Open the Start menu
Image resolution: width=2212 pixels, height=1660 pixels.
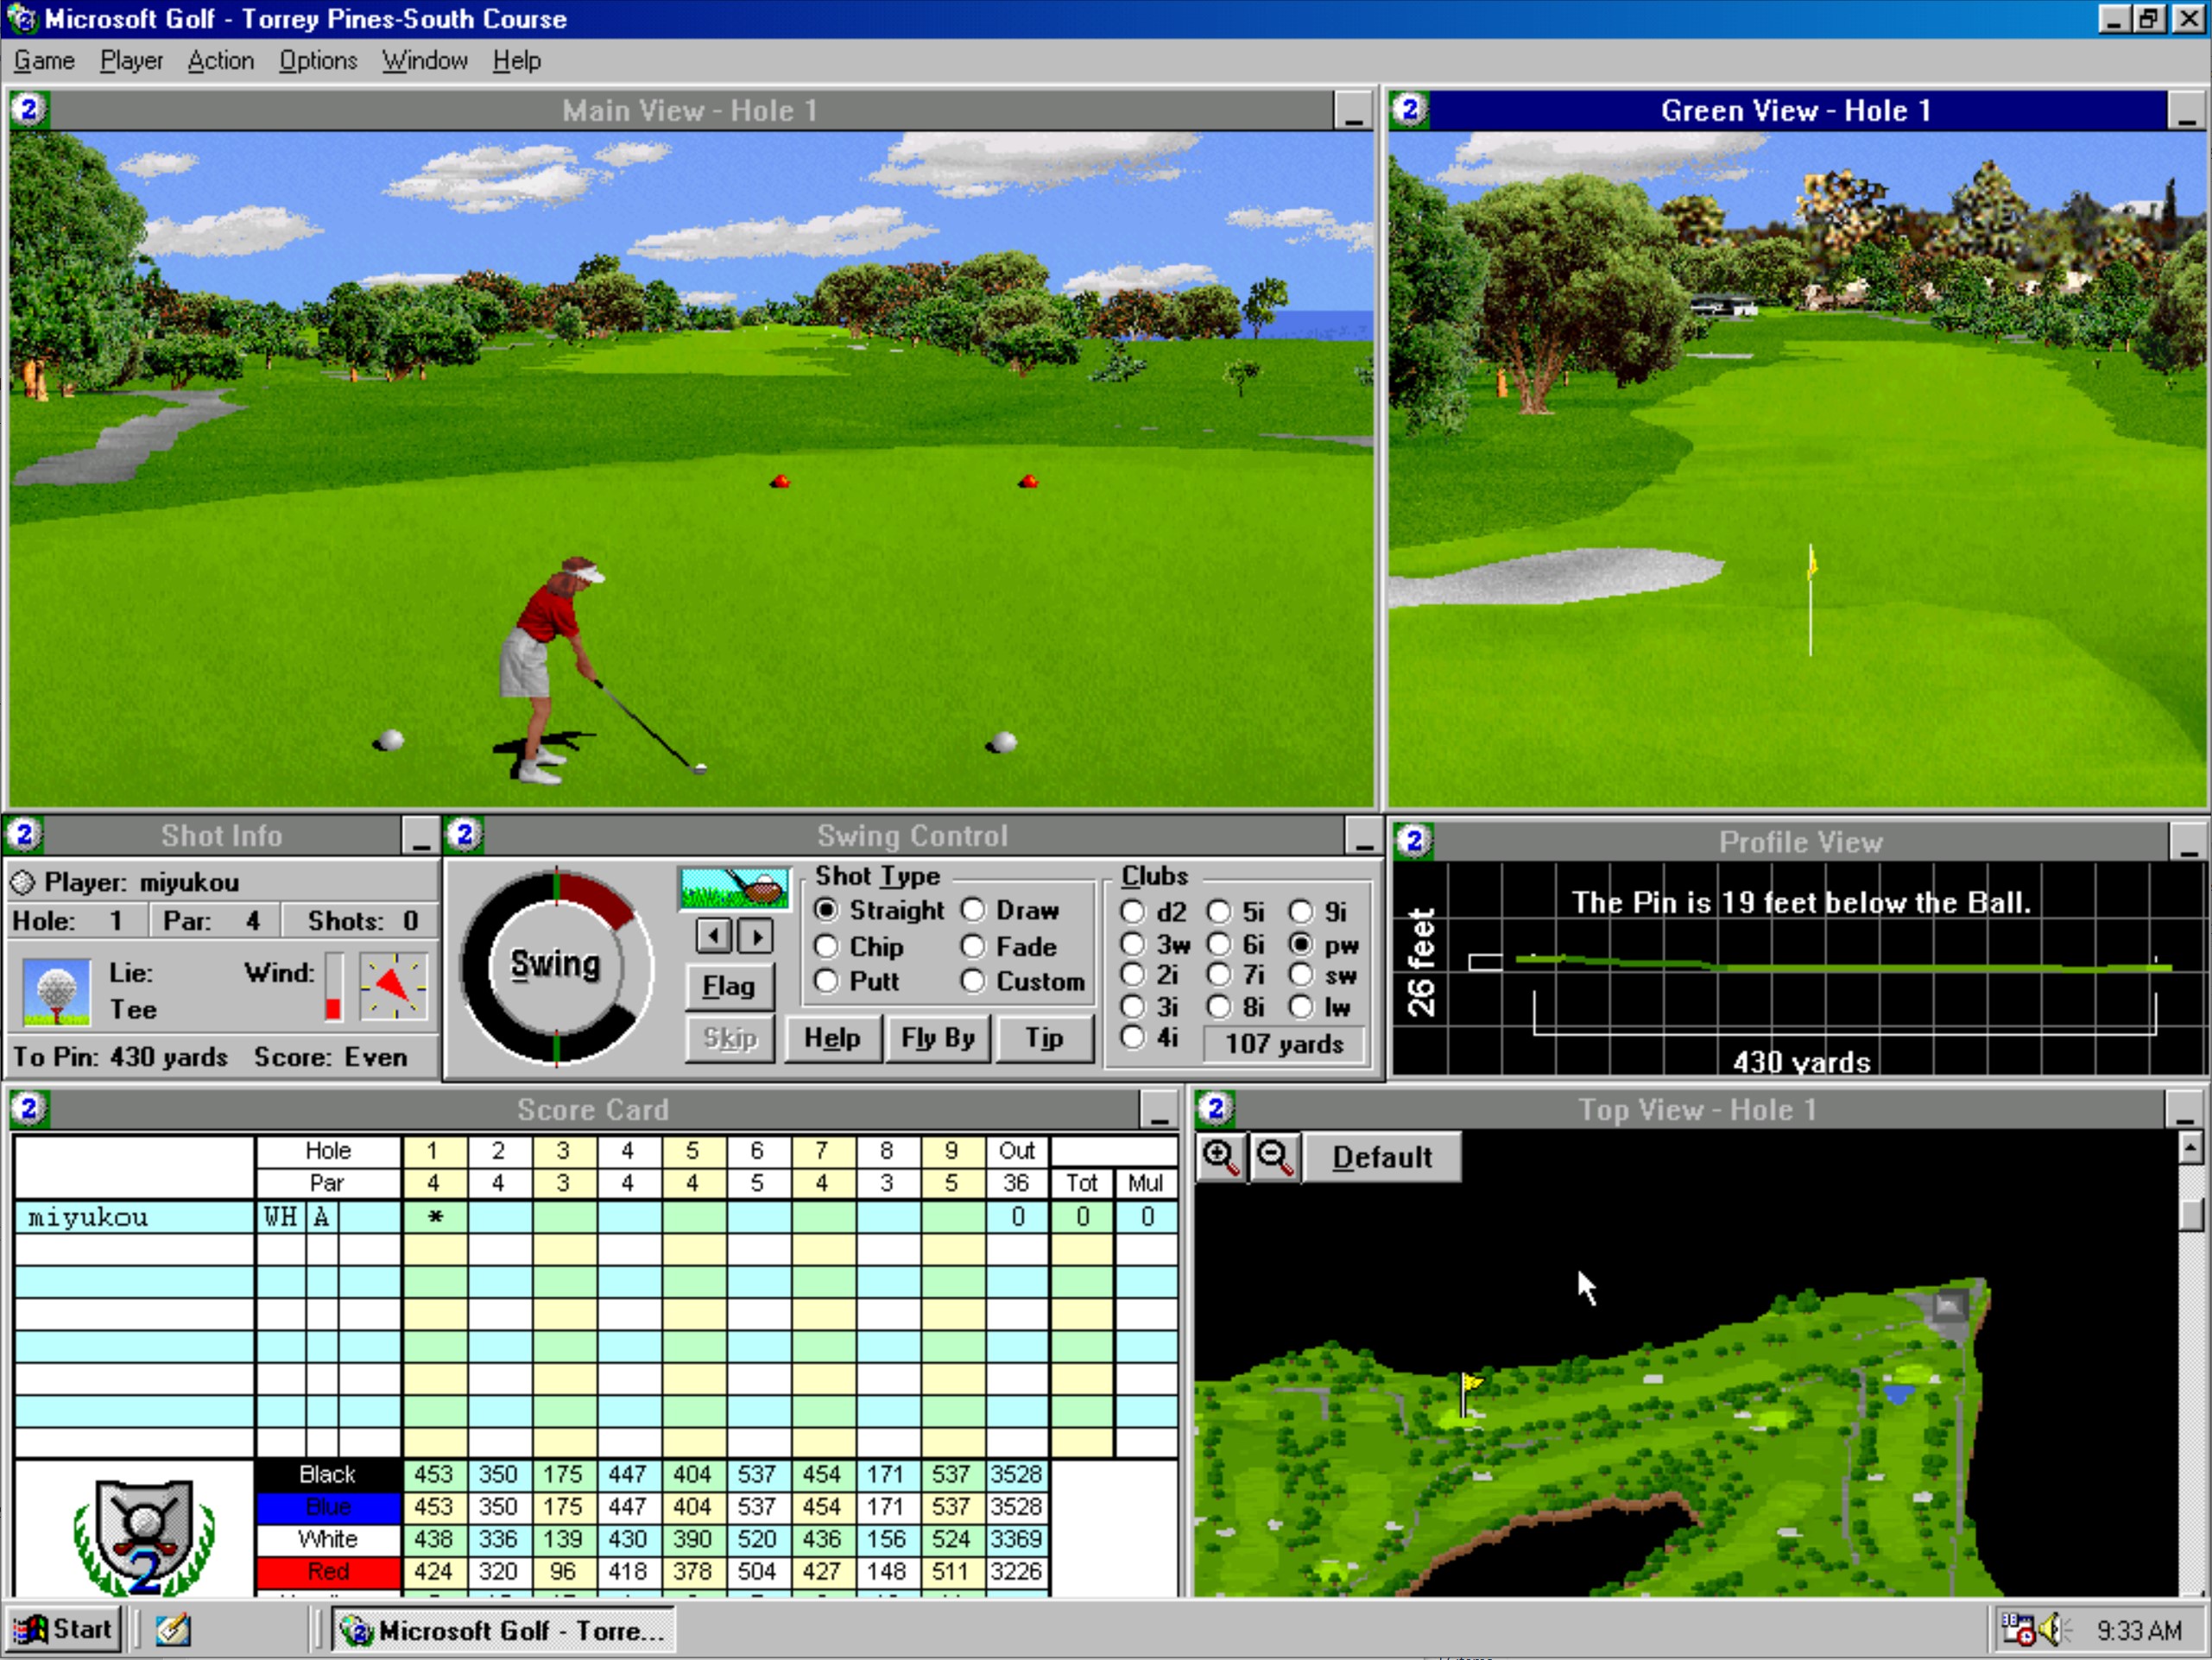pyautogui.click(x=63, y=1629)
